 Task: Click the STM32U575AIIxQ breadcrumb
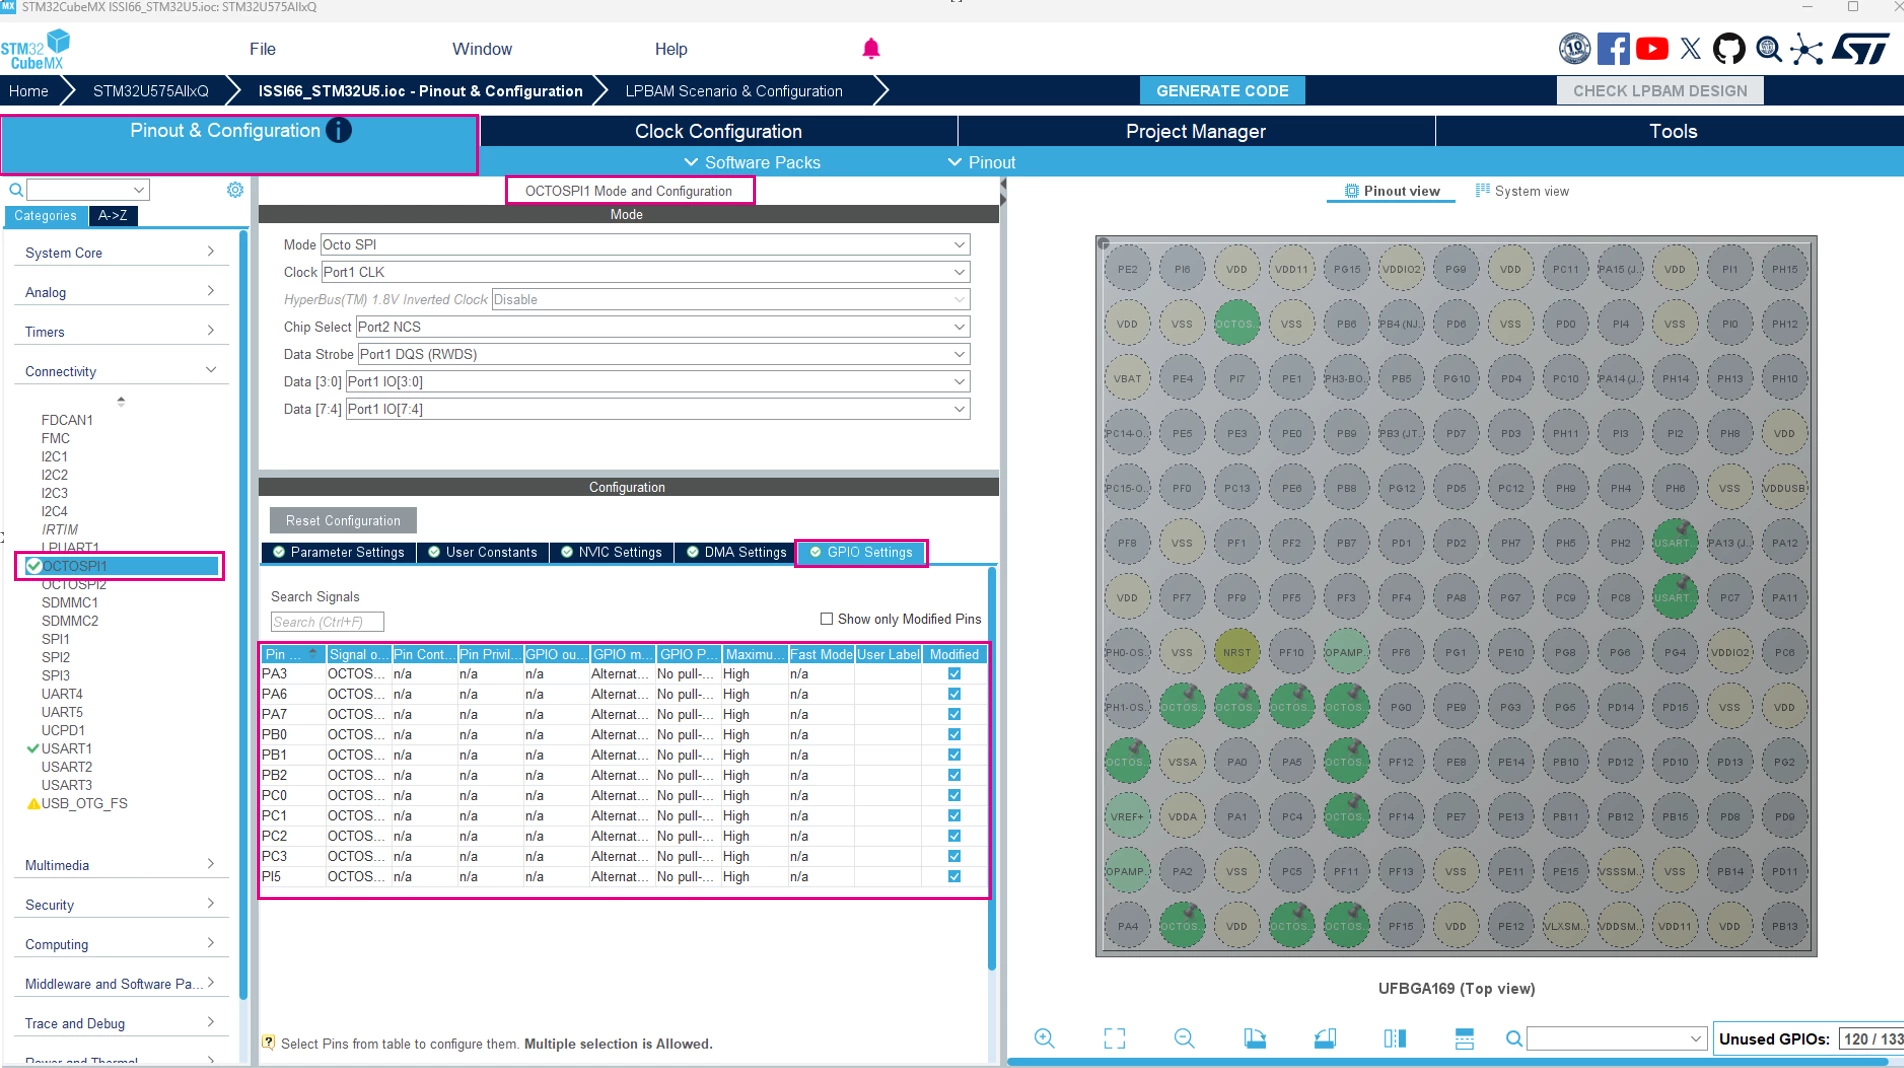151,91
